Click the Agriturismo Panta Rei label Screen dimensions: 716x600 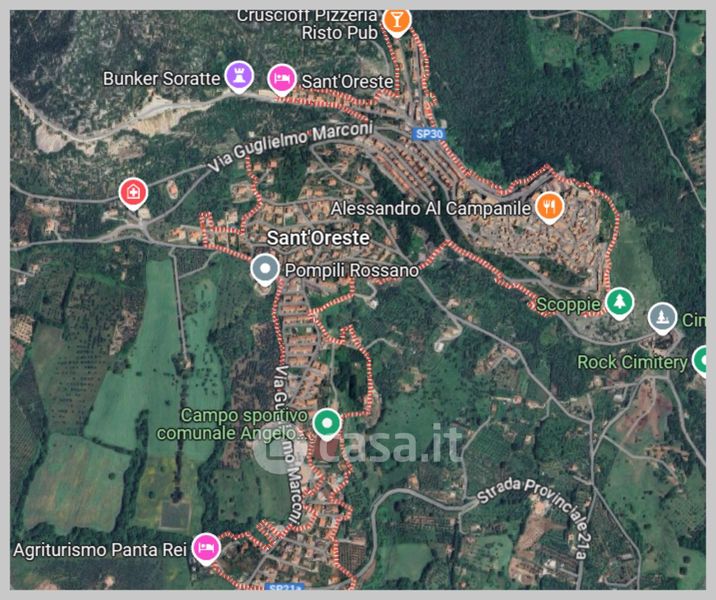coord(100,550)
